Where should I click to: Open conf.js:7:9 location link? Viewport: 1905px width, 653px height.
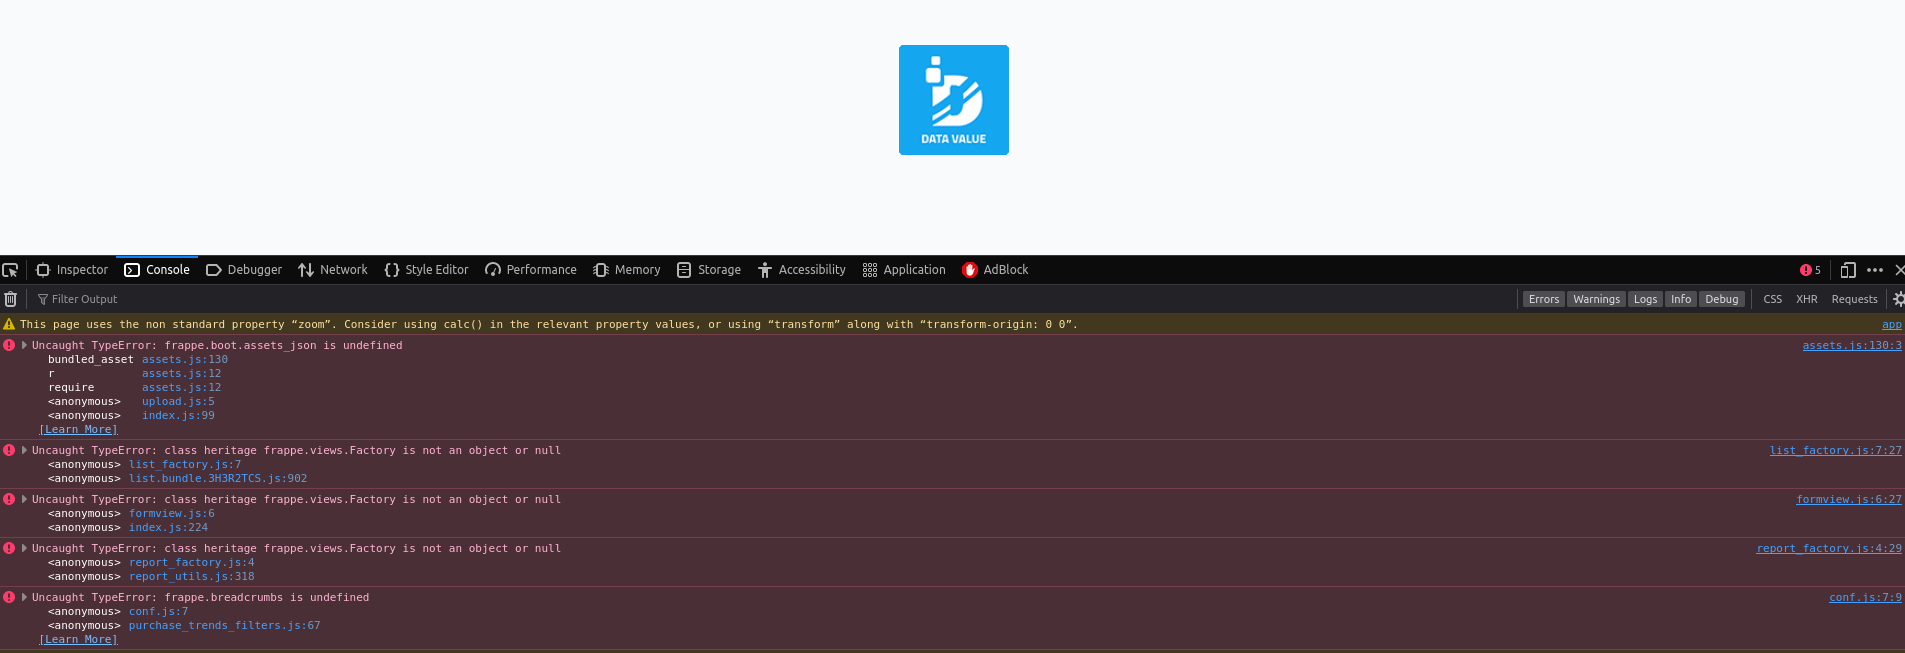click(x=1866, y=598)
